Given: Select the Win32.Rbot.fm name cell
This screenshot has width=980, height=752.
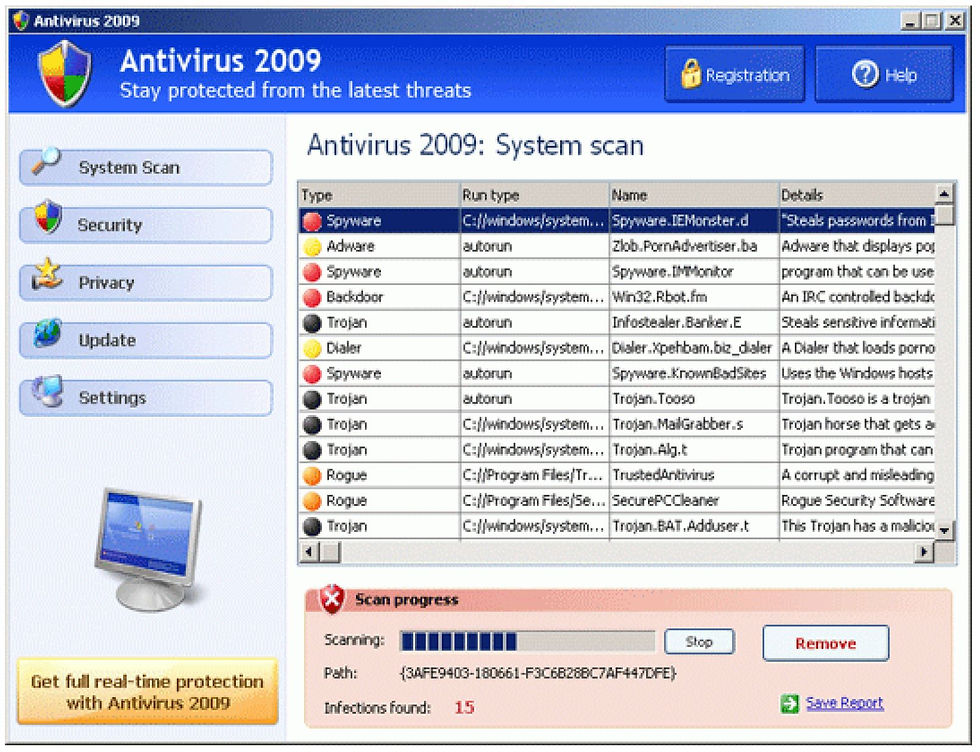Looking at the screenshot, I should coord(694,298).
